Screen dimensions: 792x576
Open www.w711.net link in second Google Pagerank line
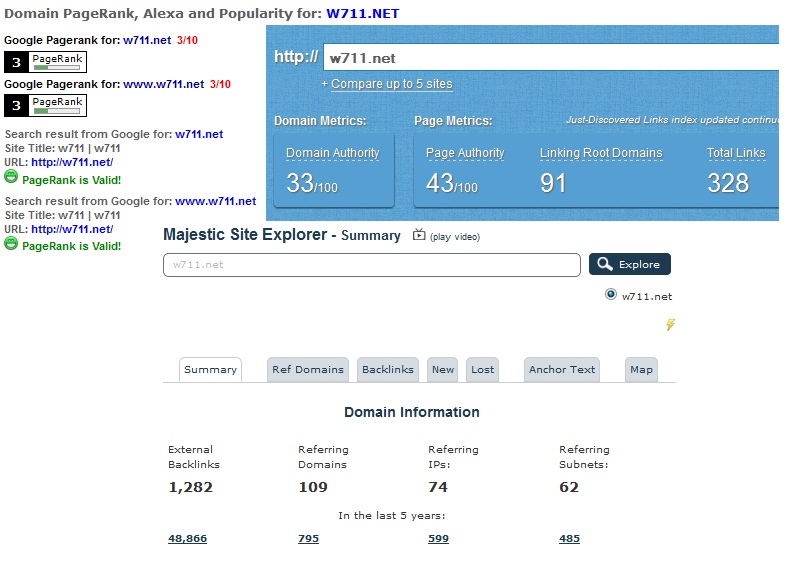164,84
